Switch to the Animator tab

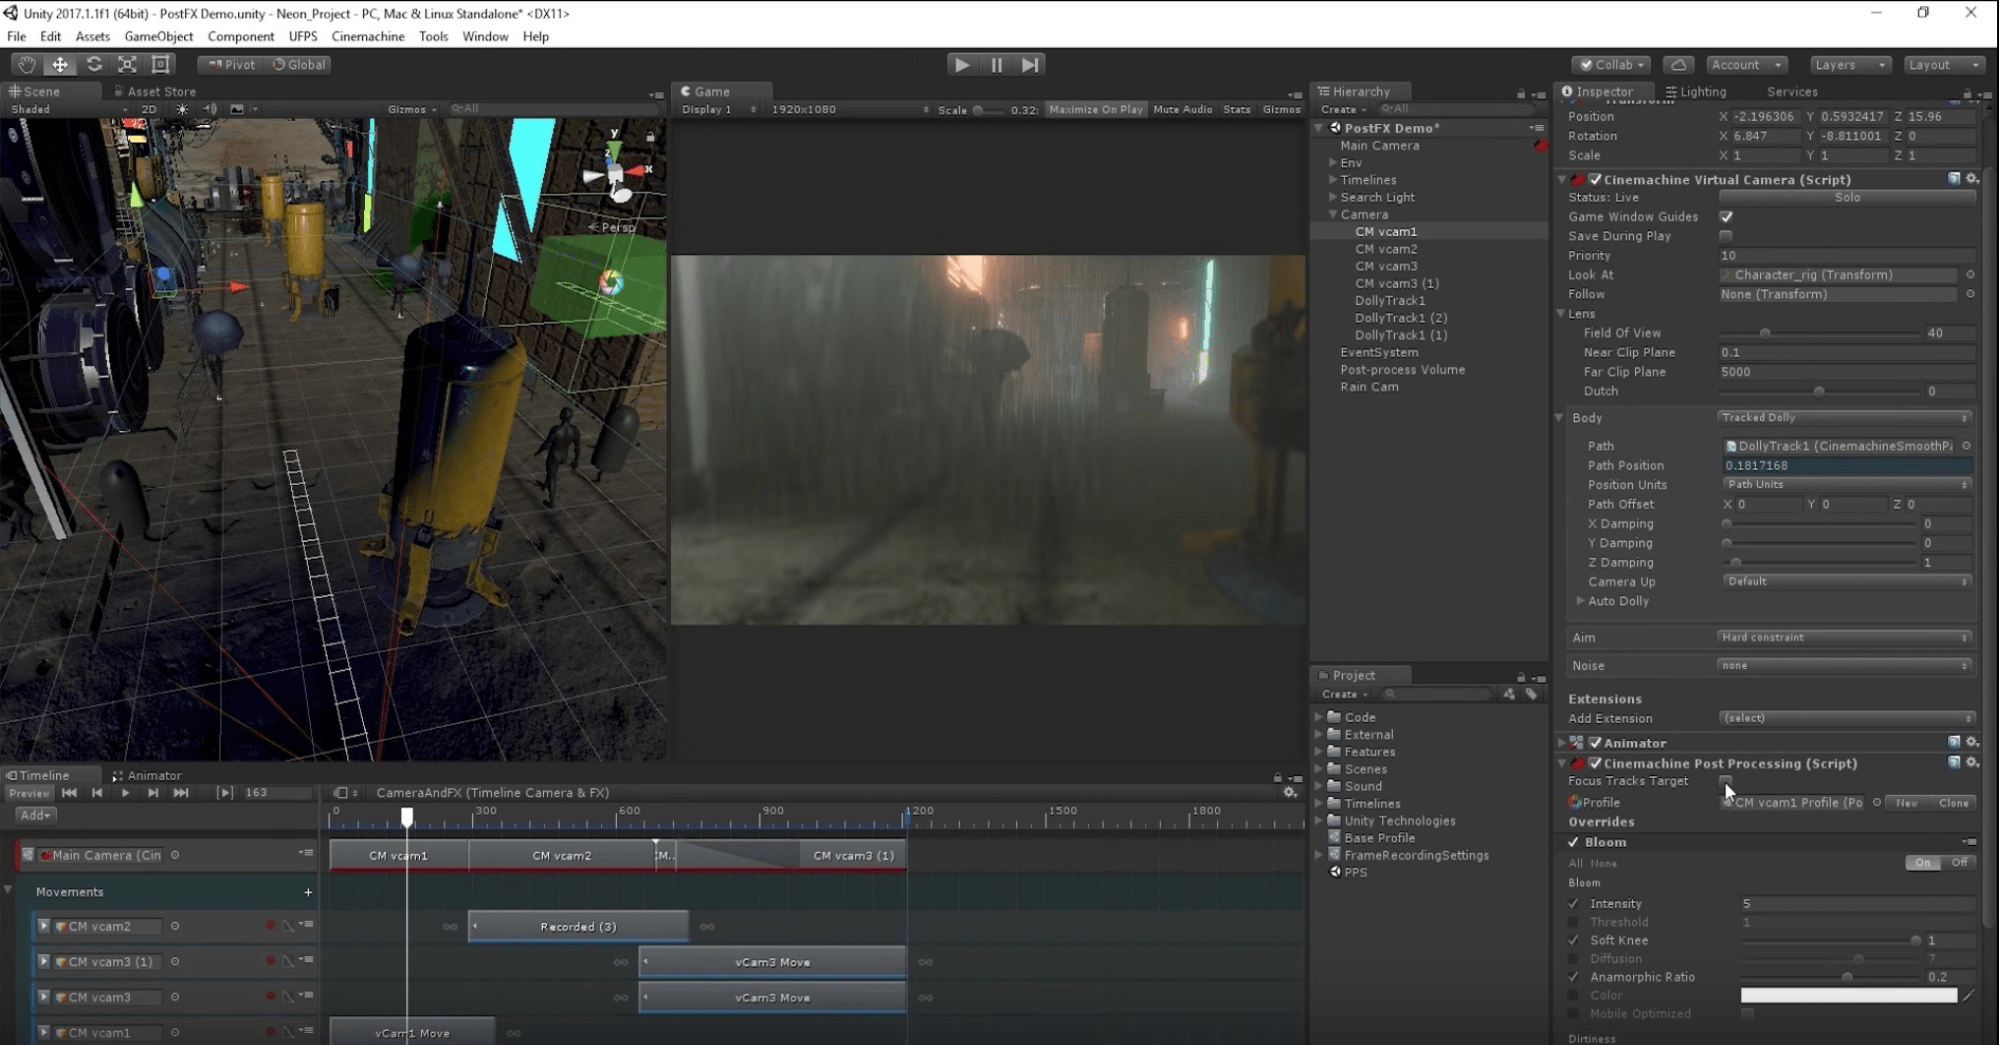[x=148, y=775]
